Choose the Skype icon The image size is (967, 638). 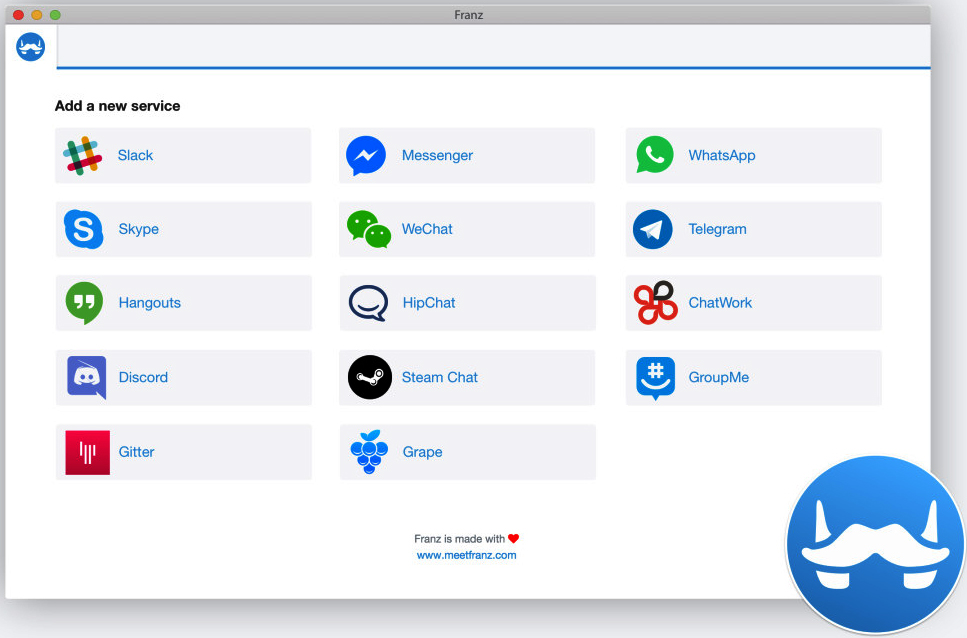[x=84, y=230]
